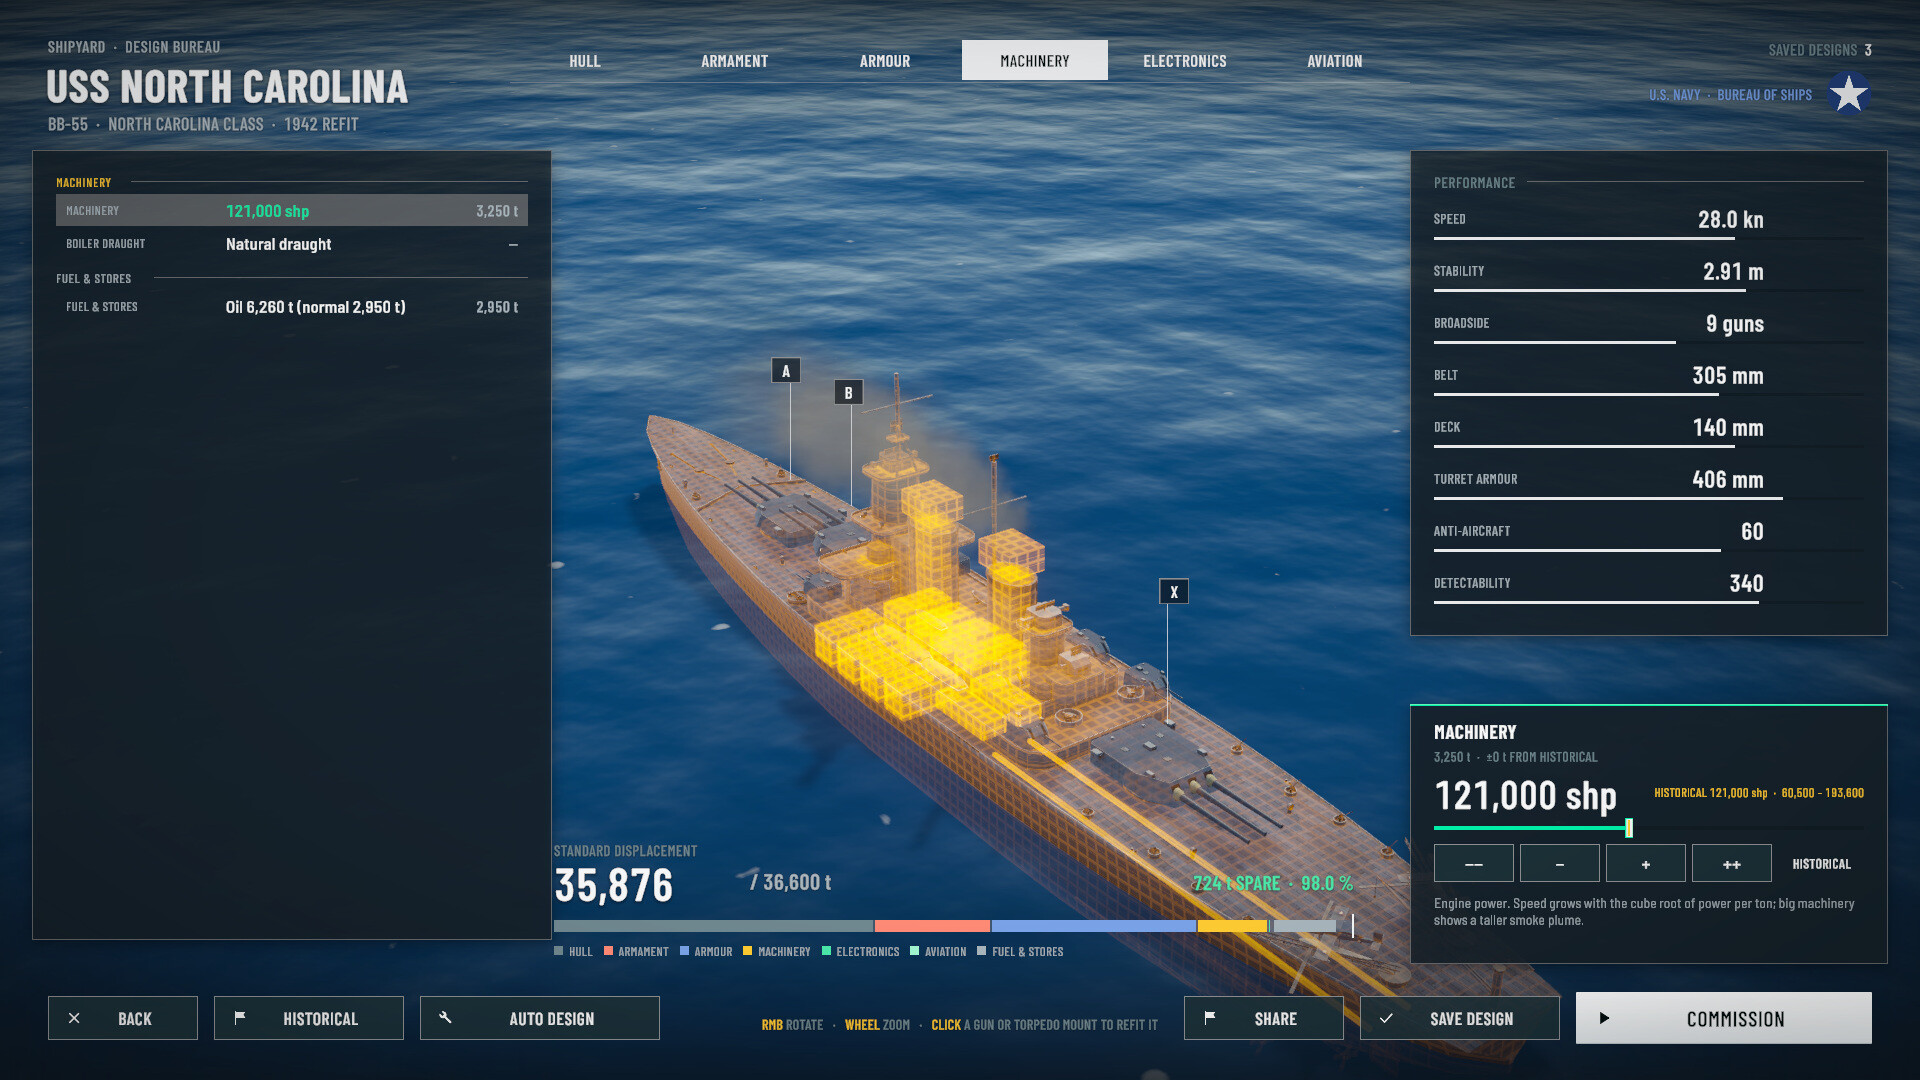Open the Aviation tab
The width and height of the screenshot is (1920, 1080).
coord(1335,61)
